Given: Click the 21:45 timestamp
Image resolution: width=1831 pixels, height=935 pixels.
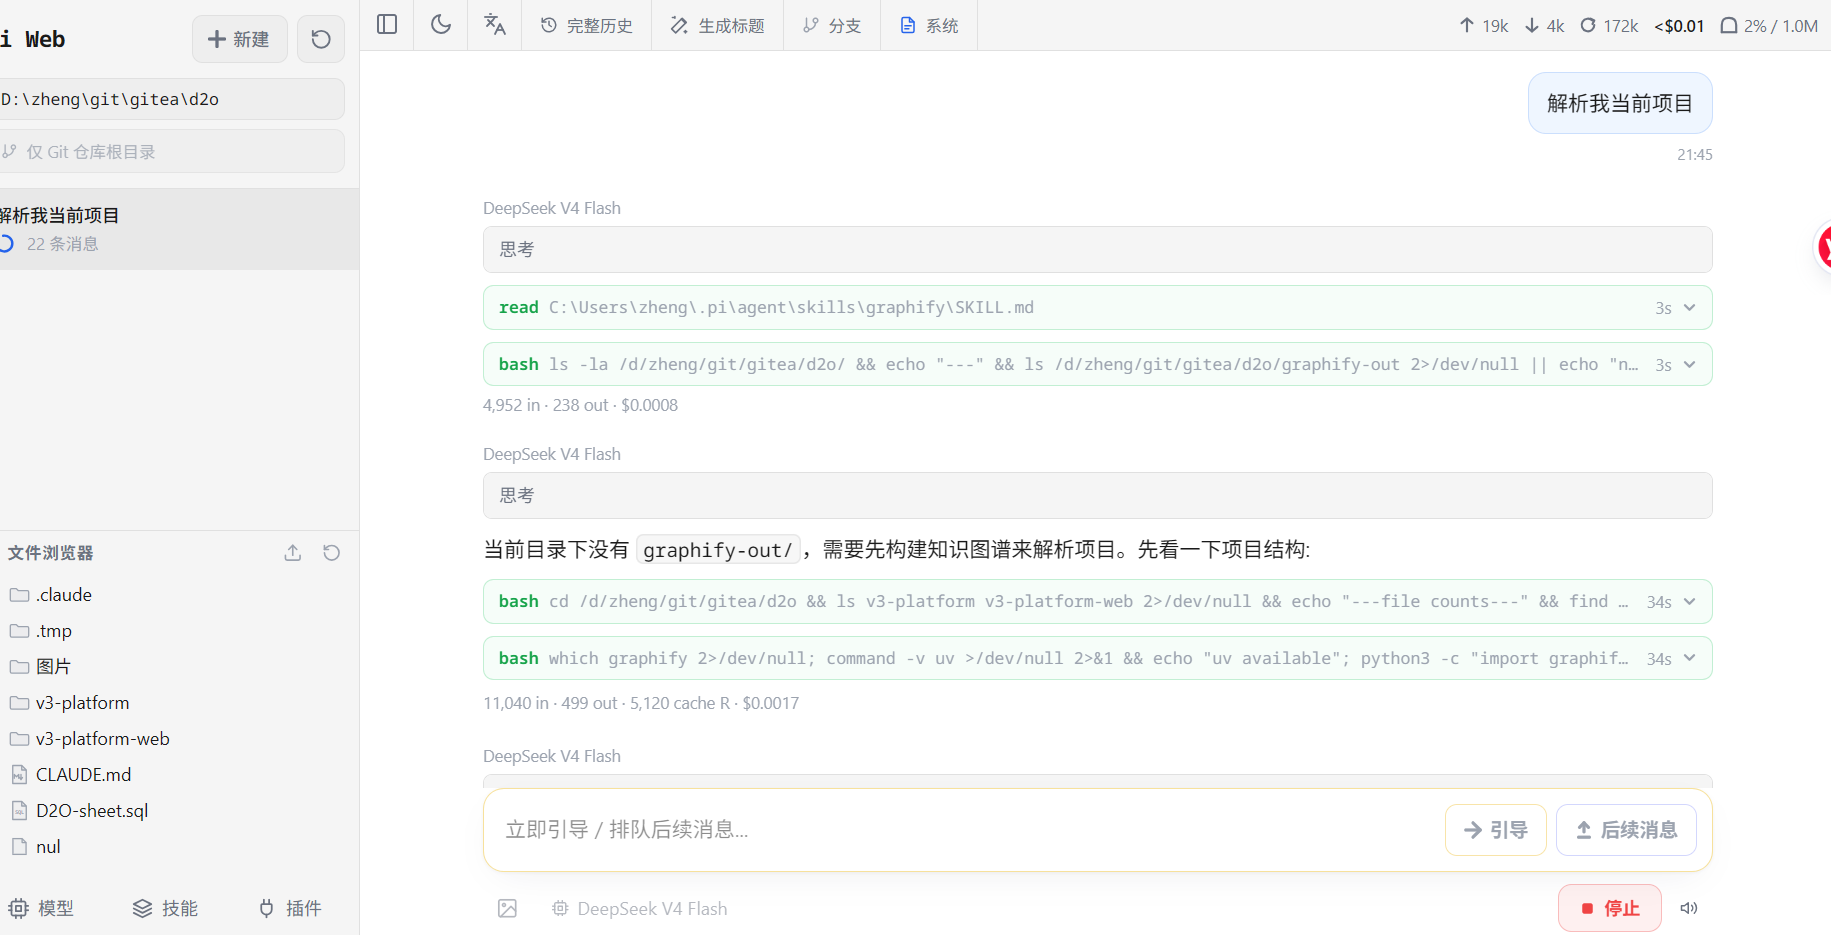Looking at the screenshot, I should [x=1695, y=154].
